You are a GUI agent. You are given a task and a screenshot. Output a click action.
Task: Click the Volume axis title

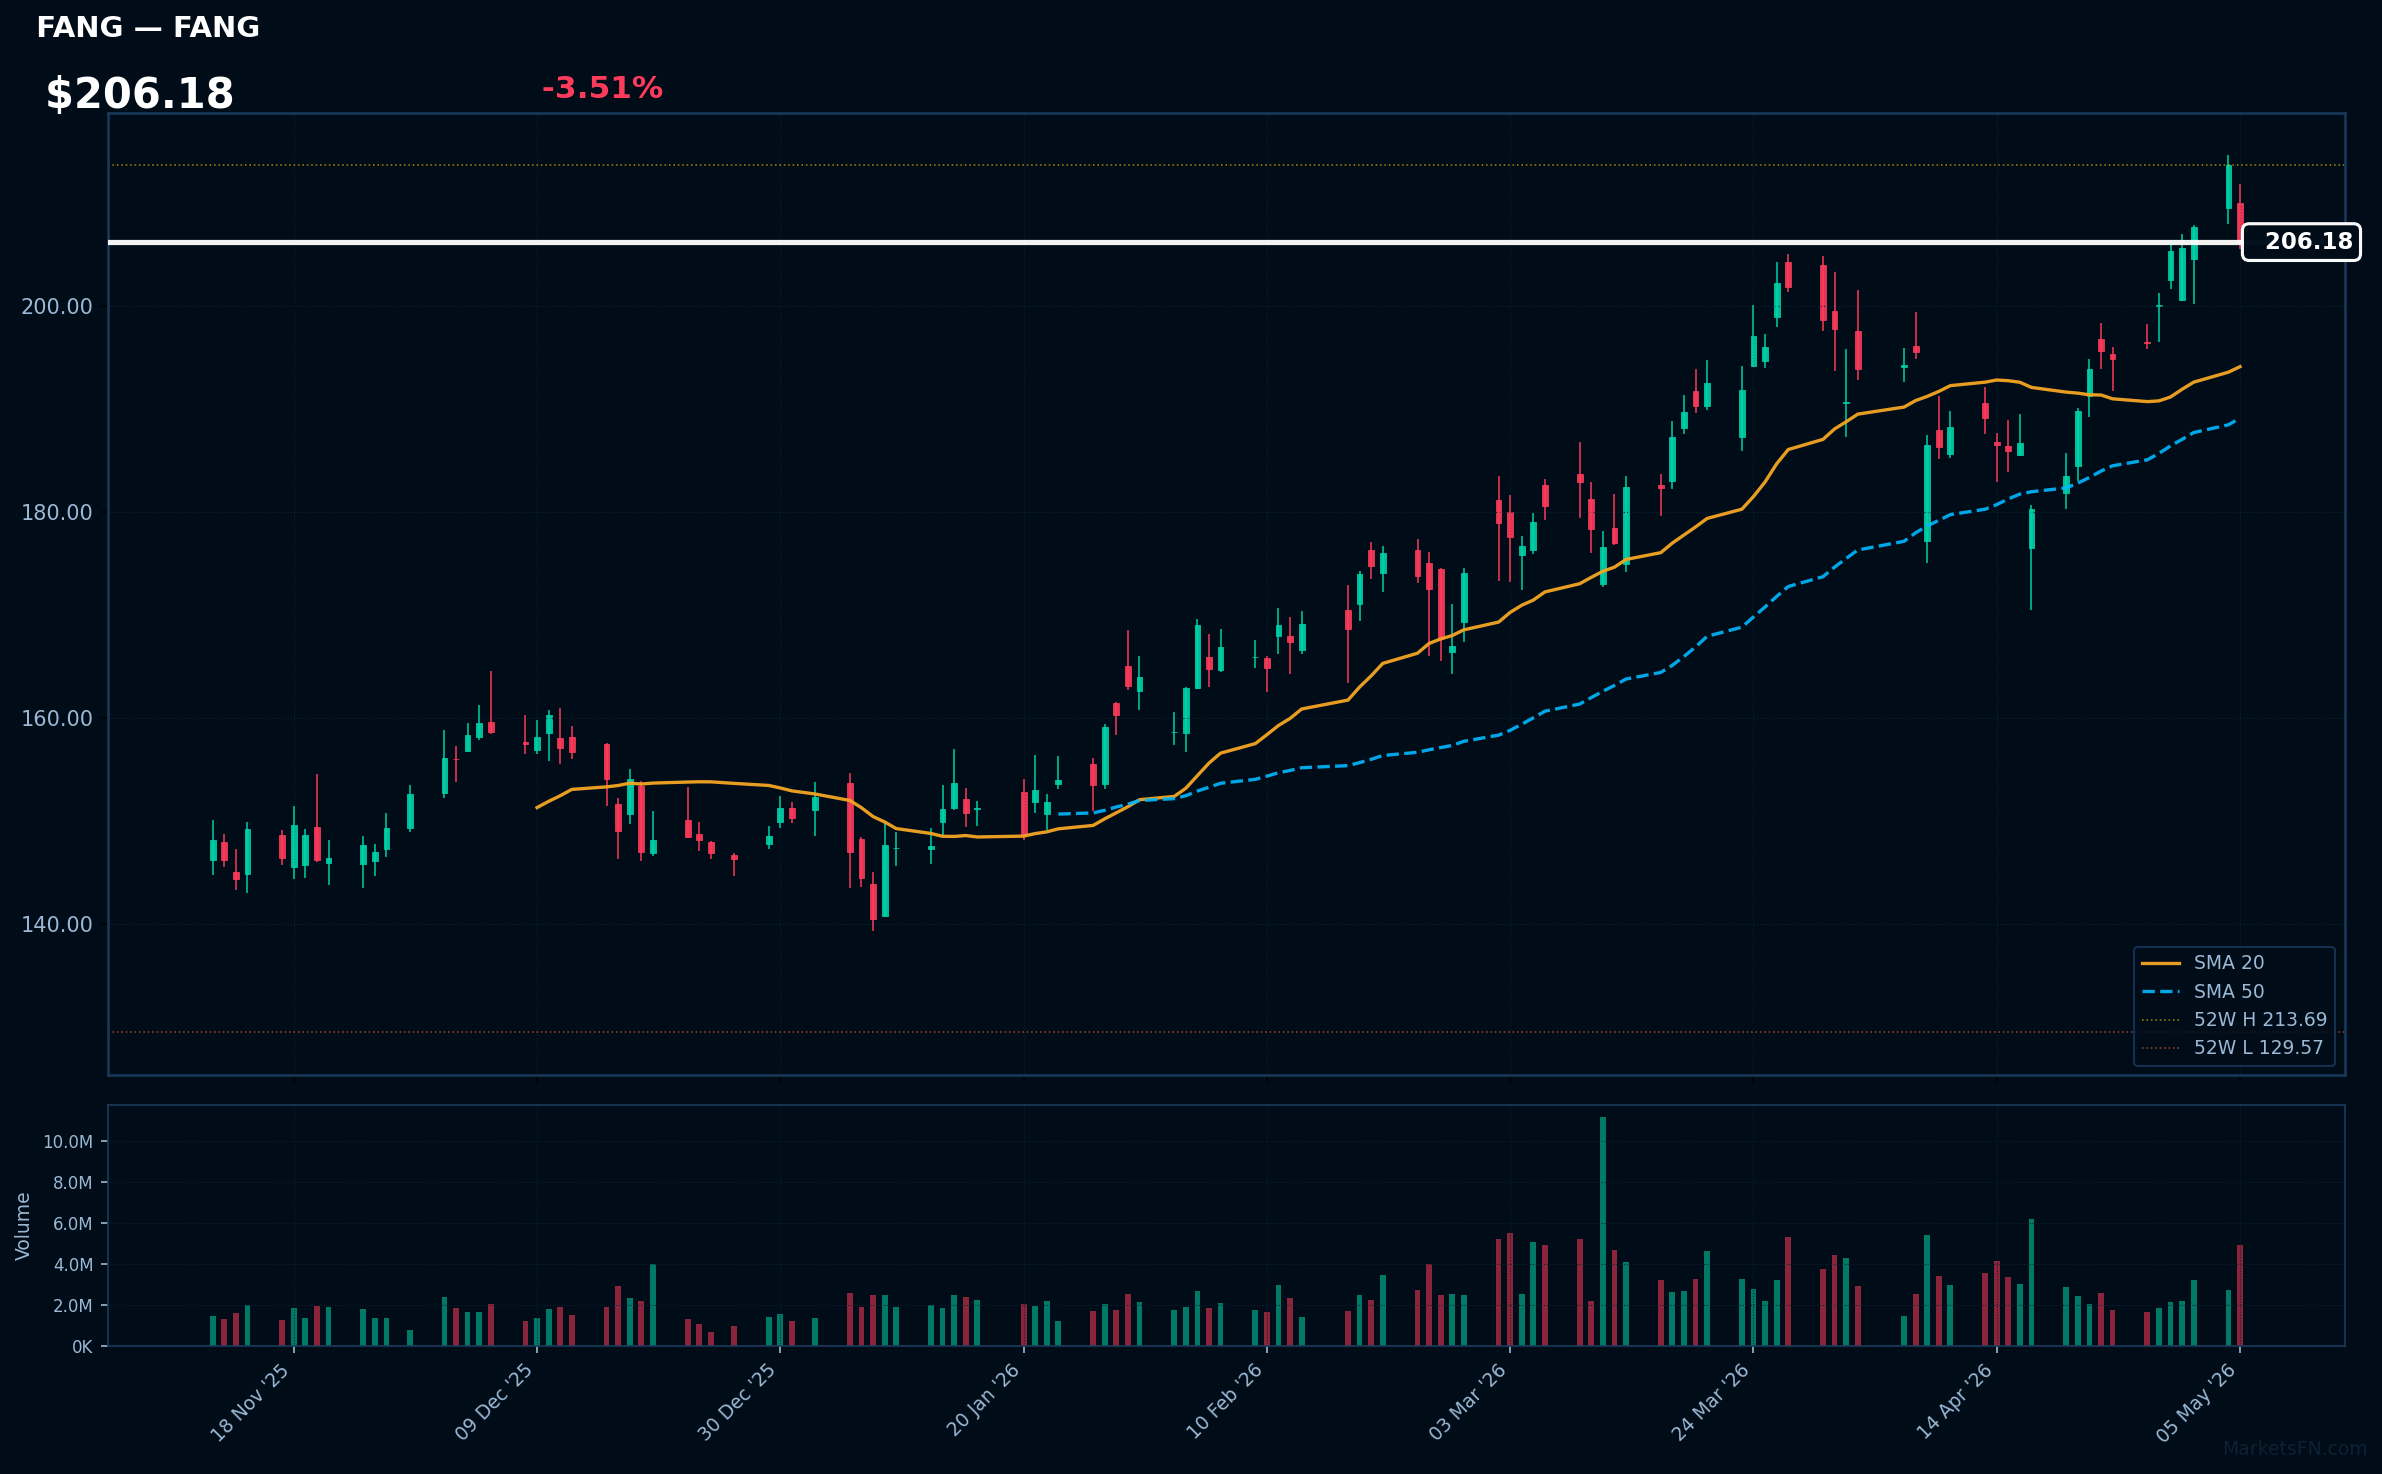[x=23, y=1226]
